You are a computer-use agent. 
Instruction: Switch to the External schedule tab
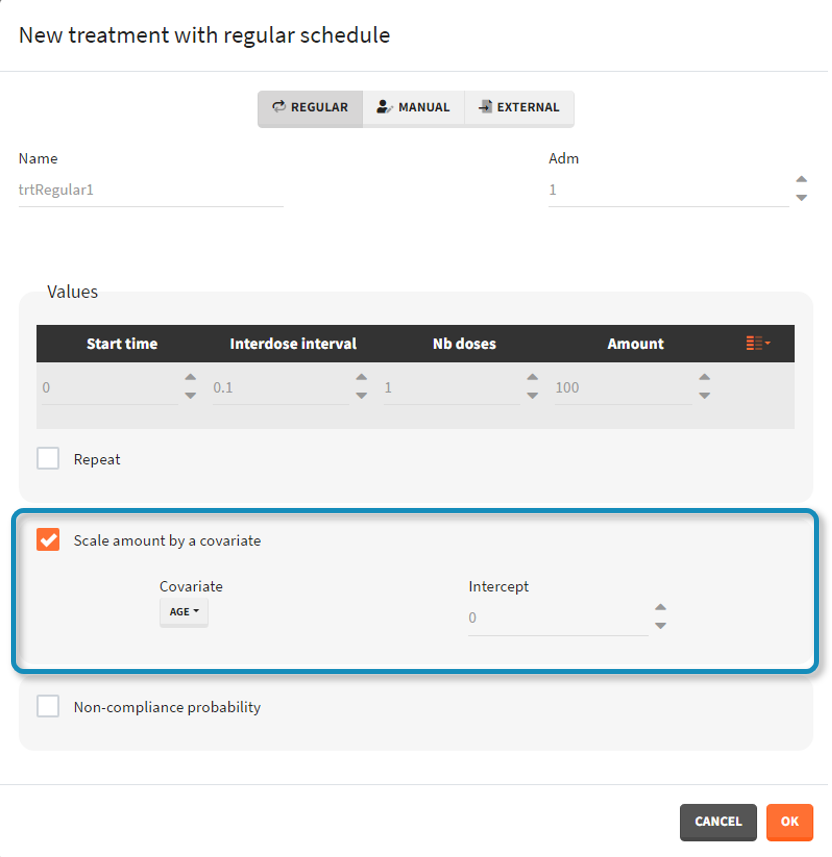(x=519, y=108)
